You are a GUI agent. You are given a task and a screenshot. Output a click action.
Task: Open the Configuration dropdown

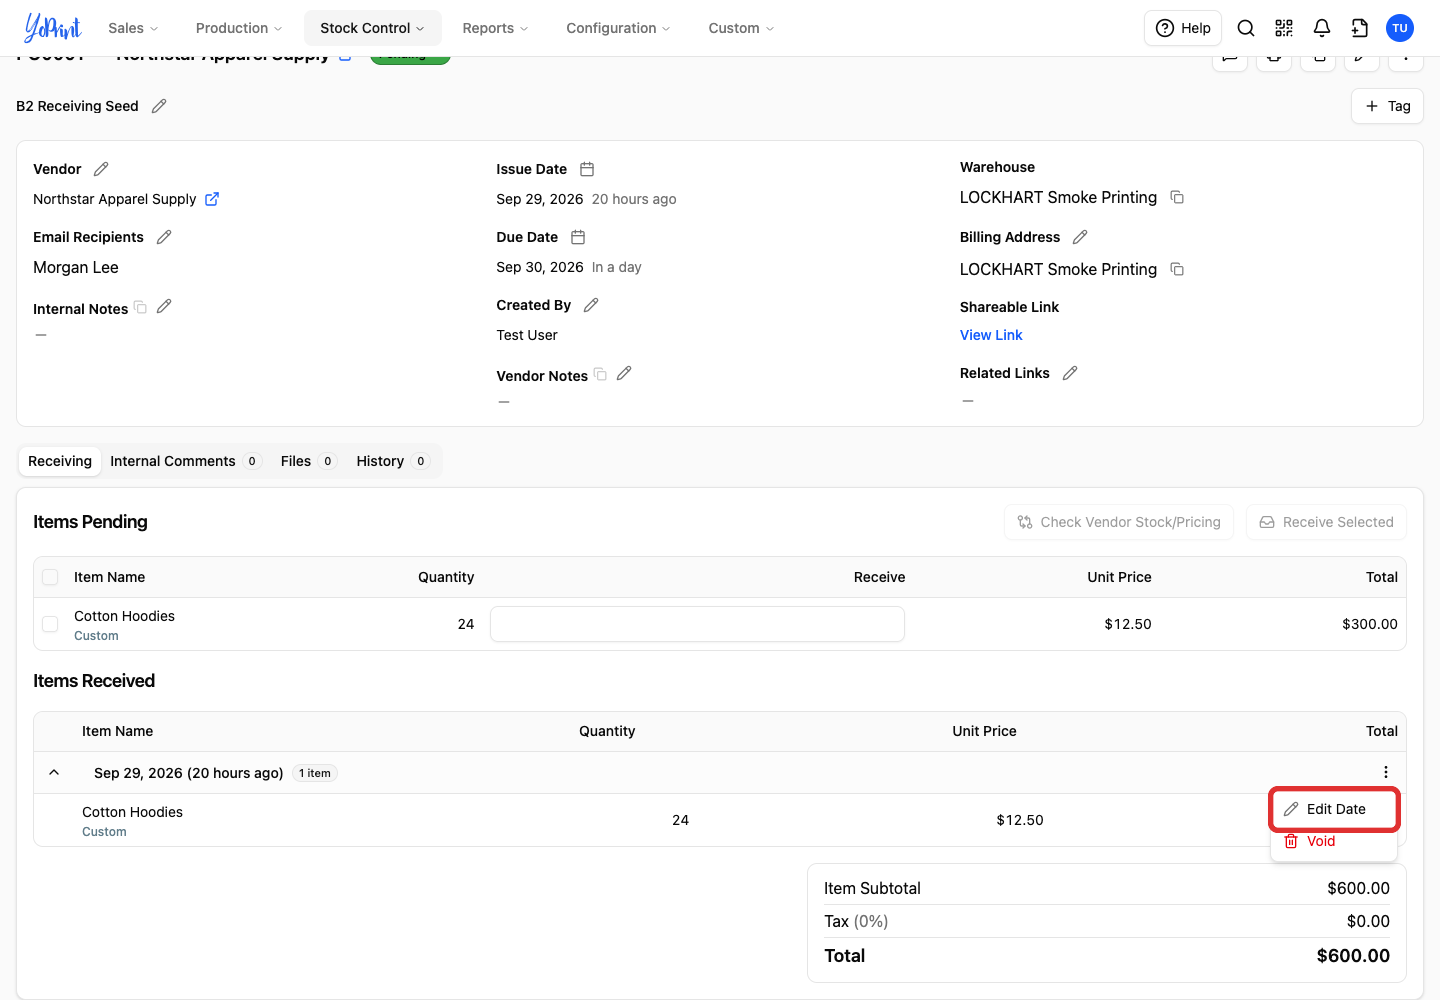(618, 28)
